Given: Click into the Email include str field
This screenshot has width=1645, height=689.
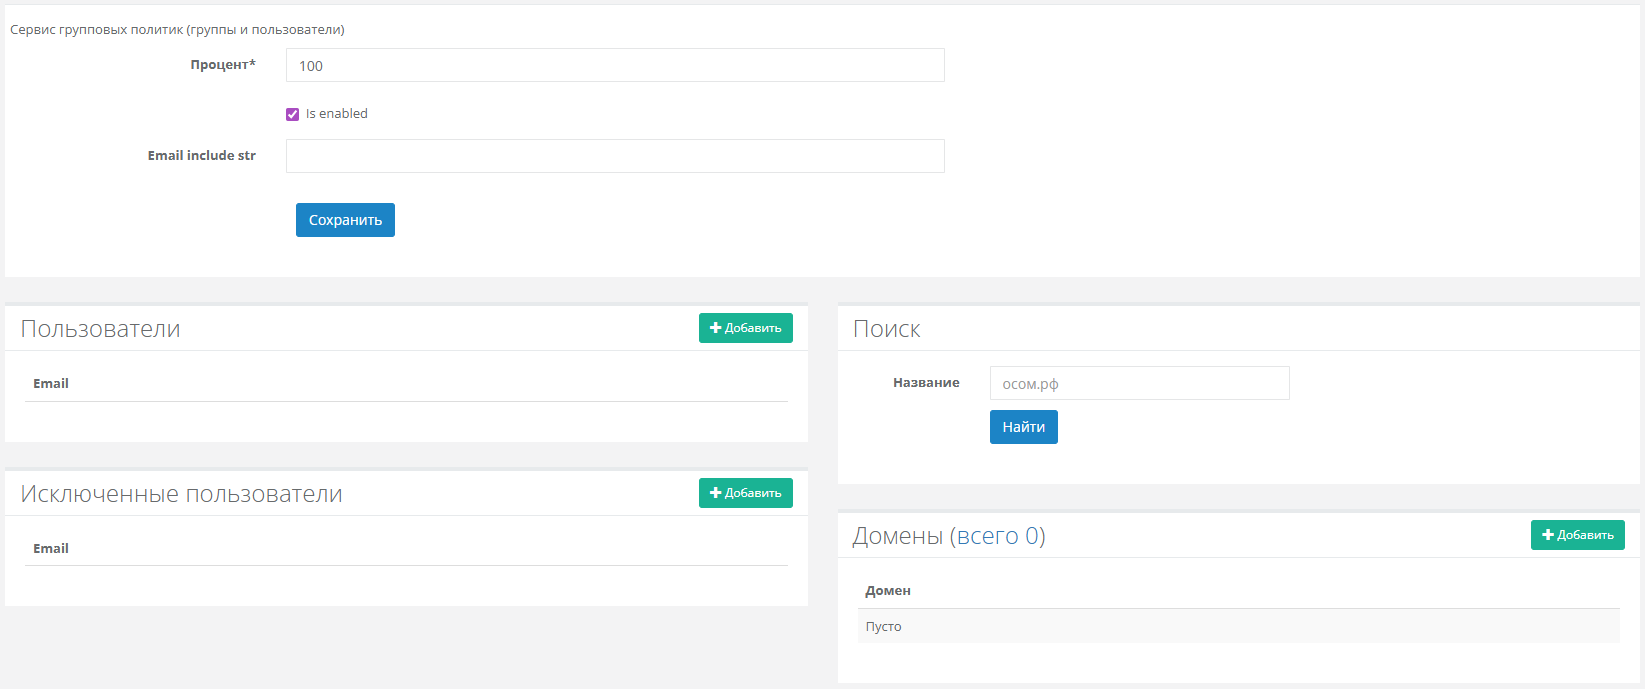Looking at the screenshot, I should point(614,156).
